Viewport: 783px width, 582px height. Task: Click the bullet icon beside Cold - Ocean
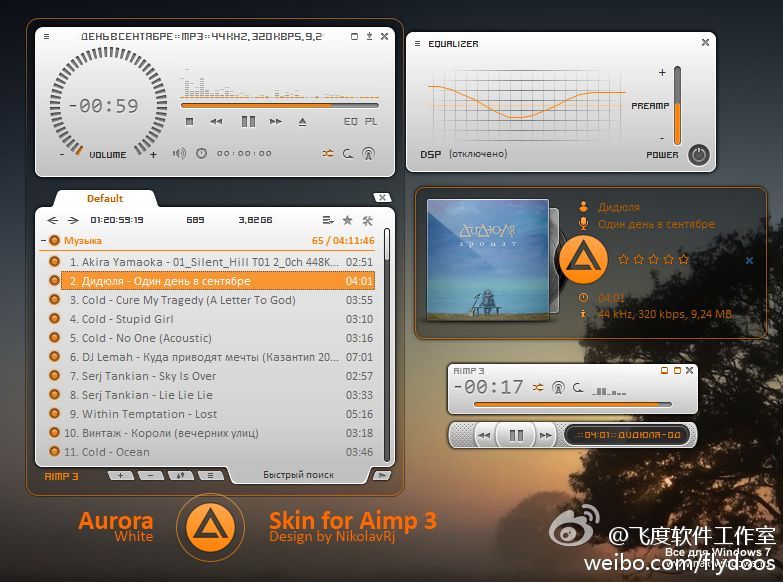point(54,451)
